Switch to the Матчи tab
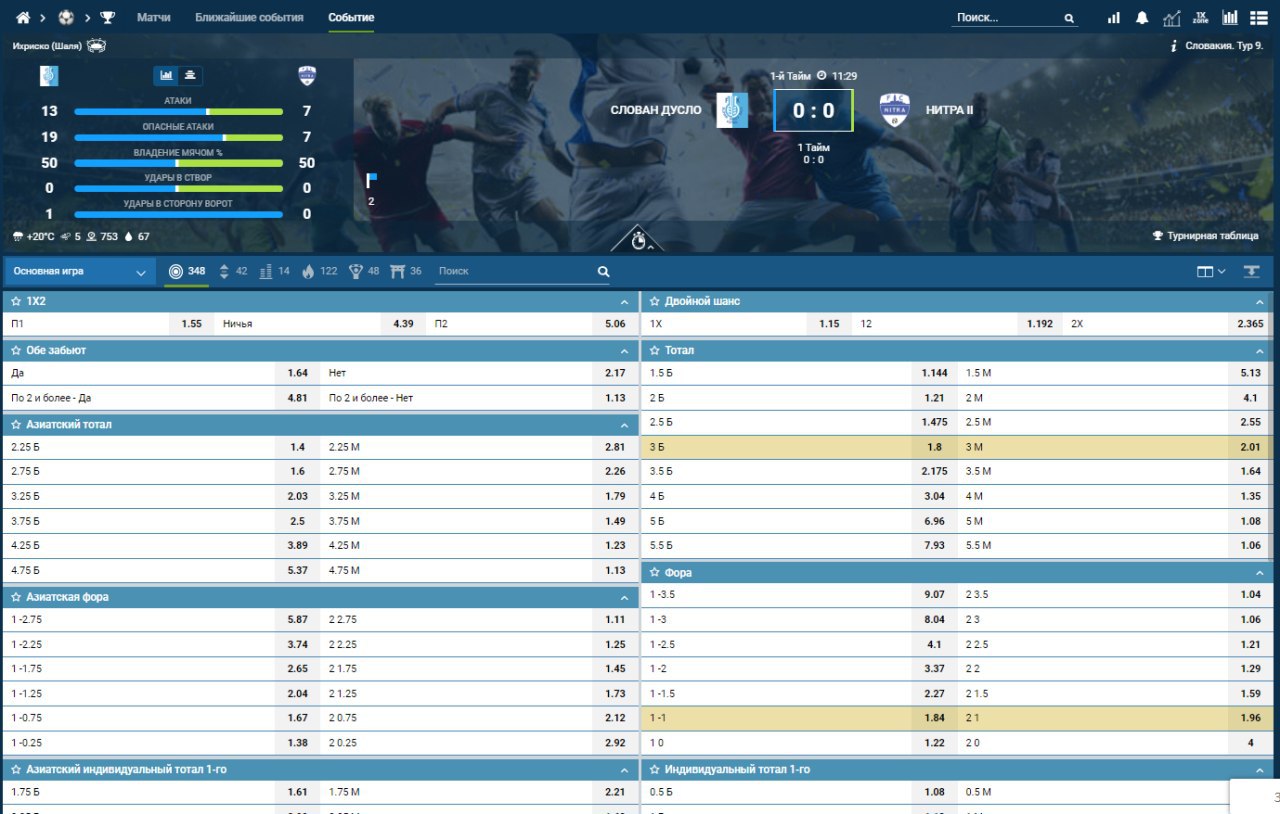Image resolution: width=1280 pixels, height=814 pixels. pyautogui.click(x=153, y=18)
